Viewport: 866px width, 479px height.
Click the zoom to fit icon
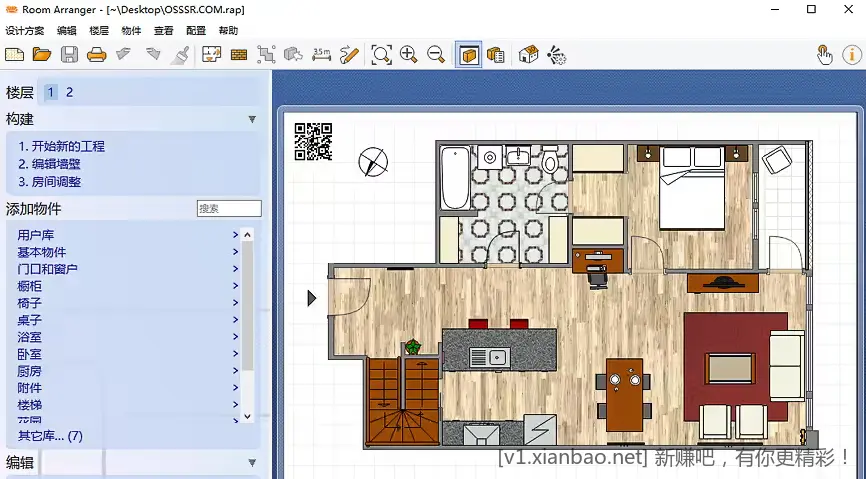click(381, 55)
